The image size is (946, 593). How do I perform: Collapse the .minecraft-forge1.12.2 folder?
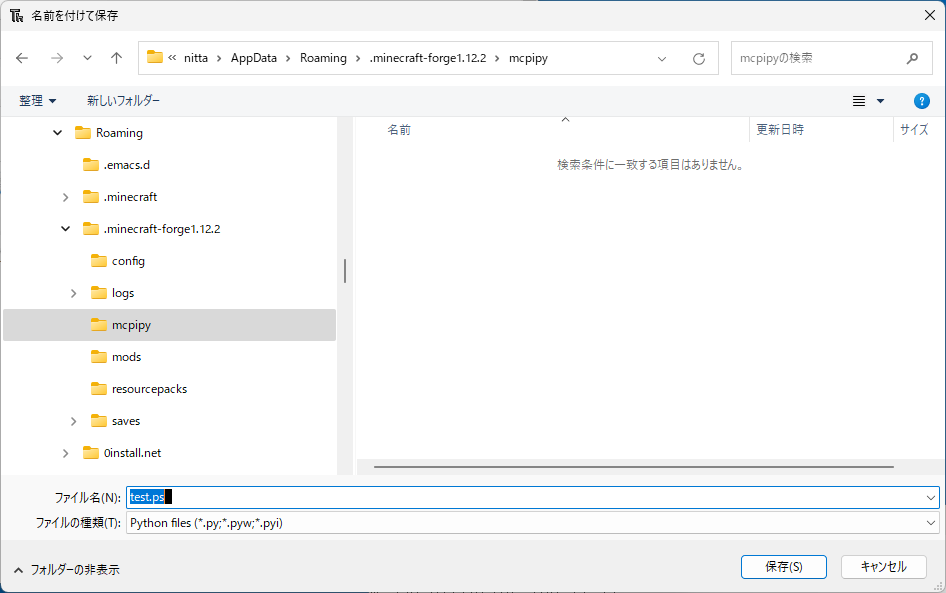click(66, 229)
